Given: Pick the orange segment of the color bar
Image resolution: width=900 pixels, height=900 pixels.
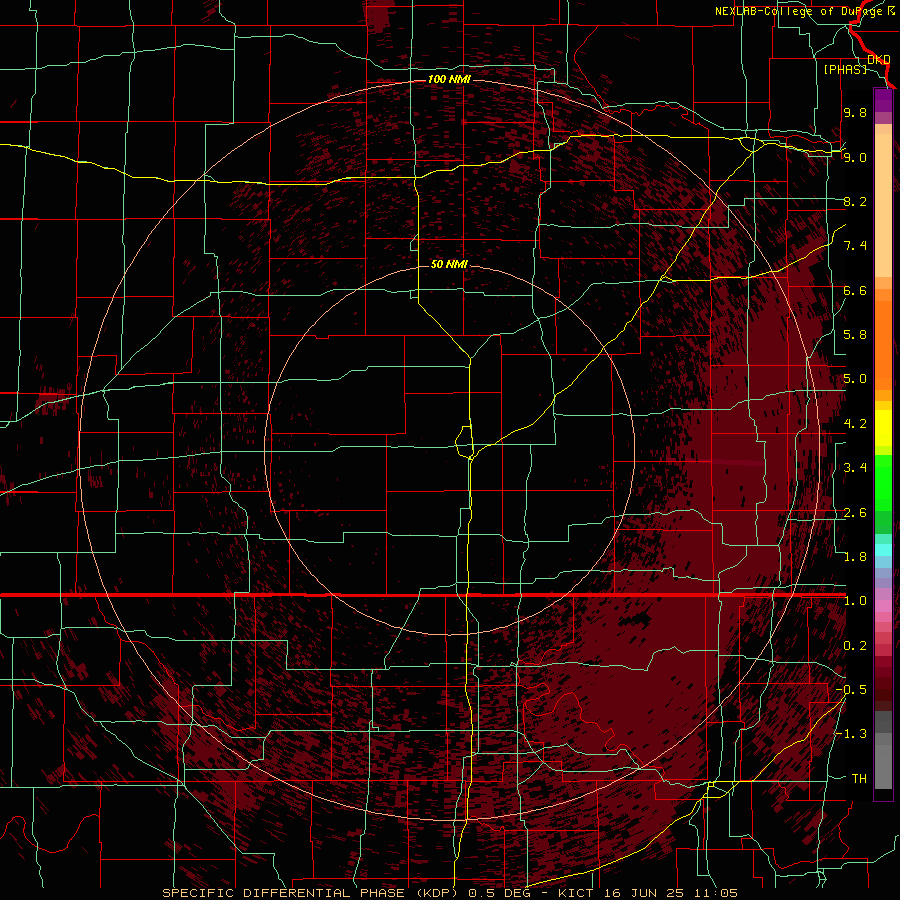Looking at the screenshot, I should tap(883, 346).
